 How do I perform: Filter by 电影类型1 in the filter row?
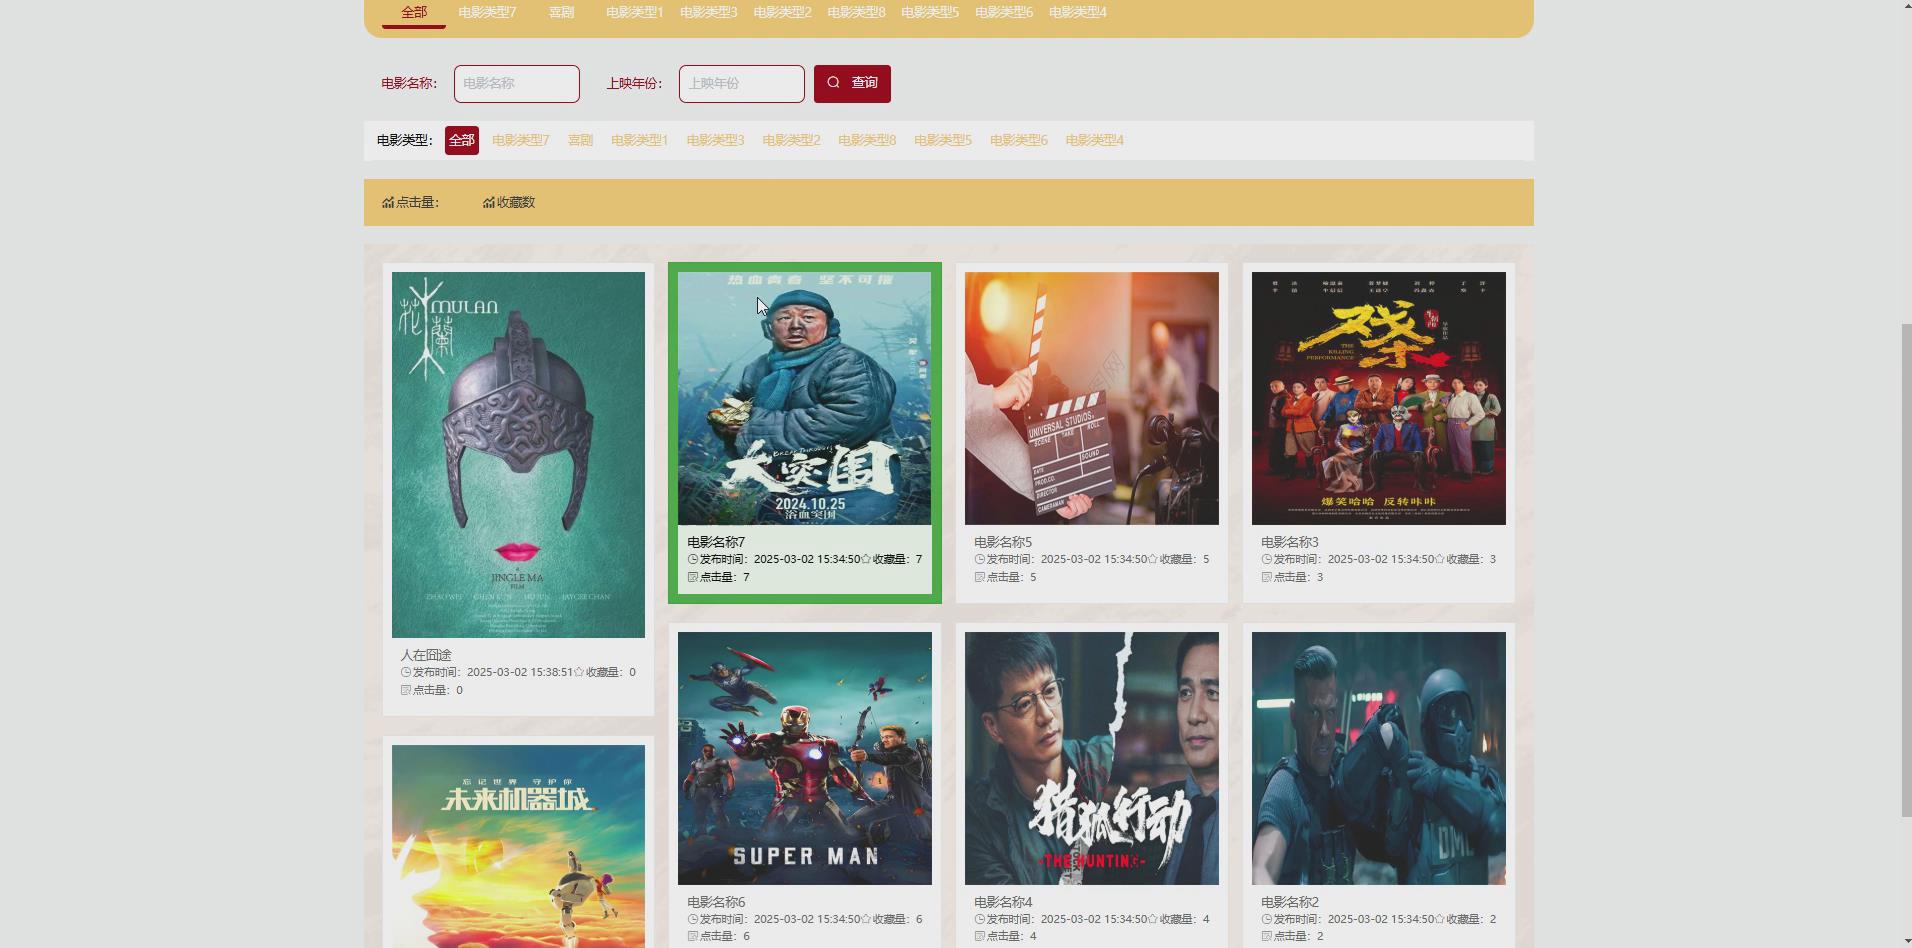click(640, 141)
